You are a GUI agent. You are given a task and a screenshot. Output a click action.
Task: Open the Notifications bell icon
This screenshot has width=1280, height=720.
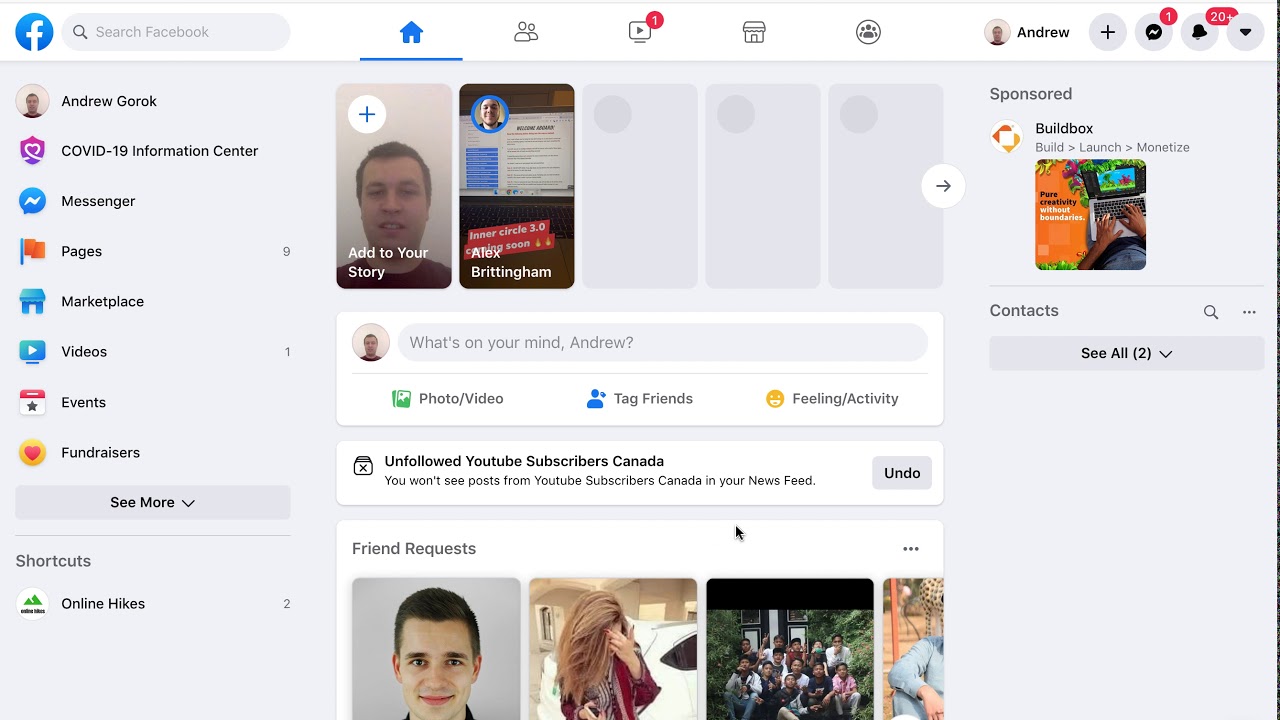1199,32
